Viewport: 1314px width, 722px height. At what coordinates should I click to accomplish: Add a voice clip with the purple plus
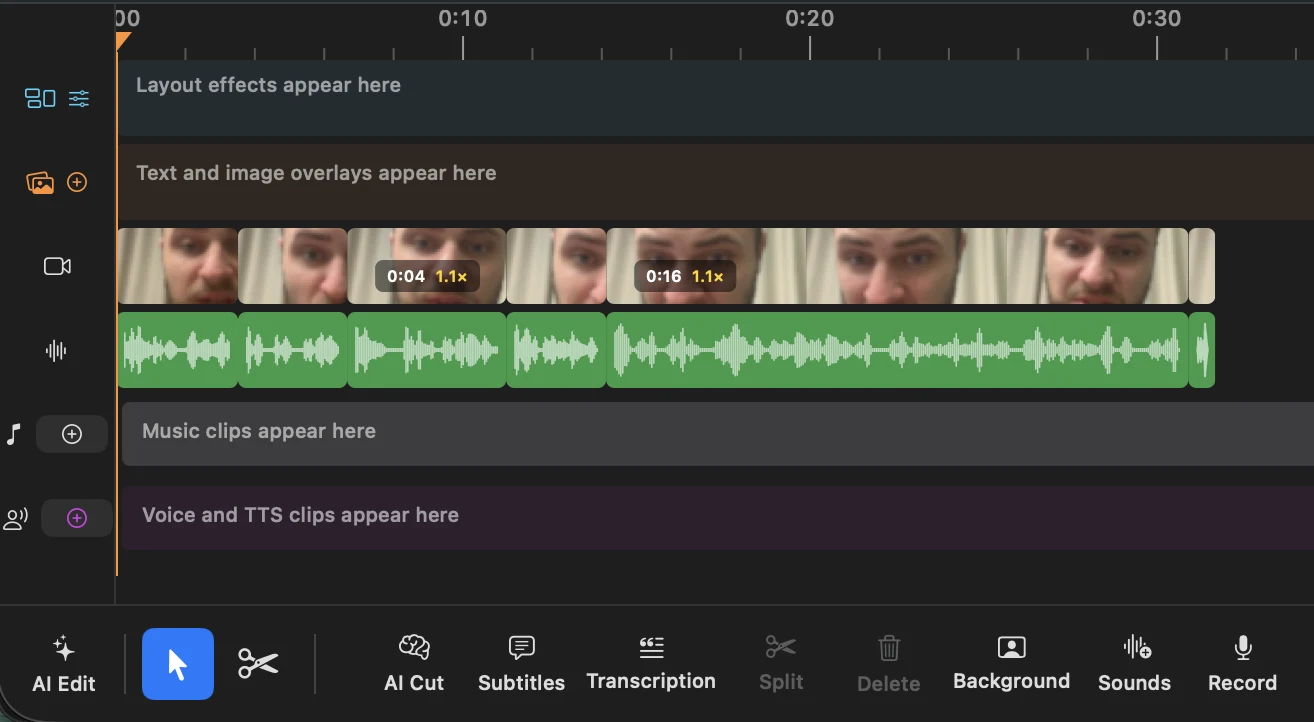click(76, 518)
